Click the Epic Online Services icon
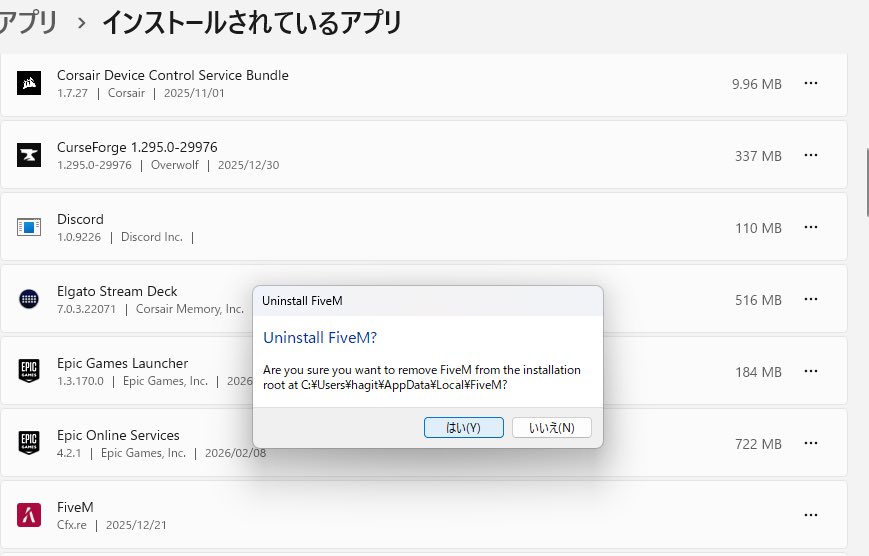This screenshot has width=869, height=556. 29,443
